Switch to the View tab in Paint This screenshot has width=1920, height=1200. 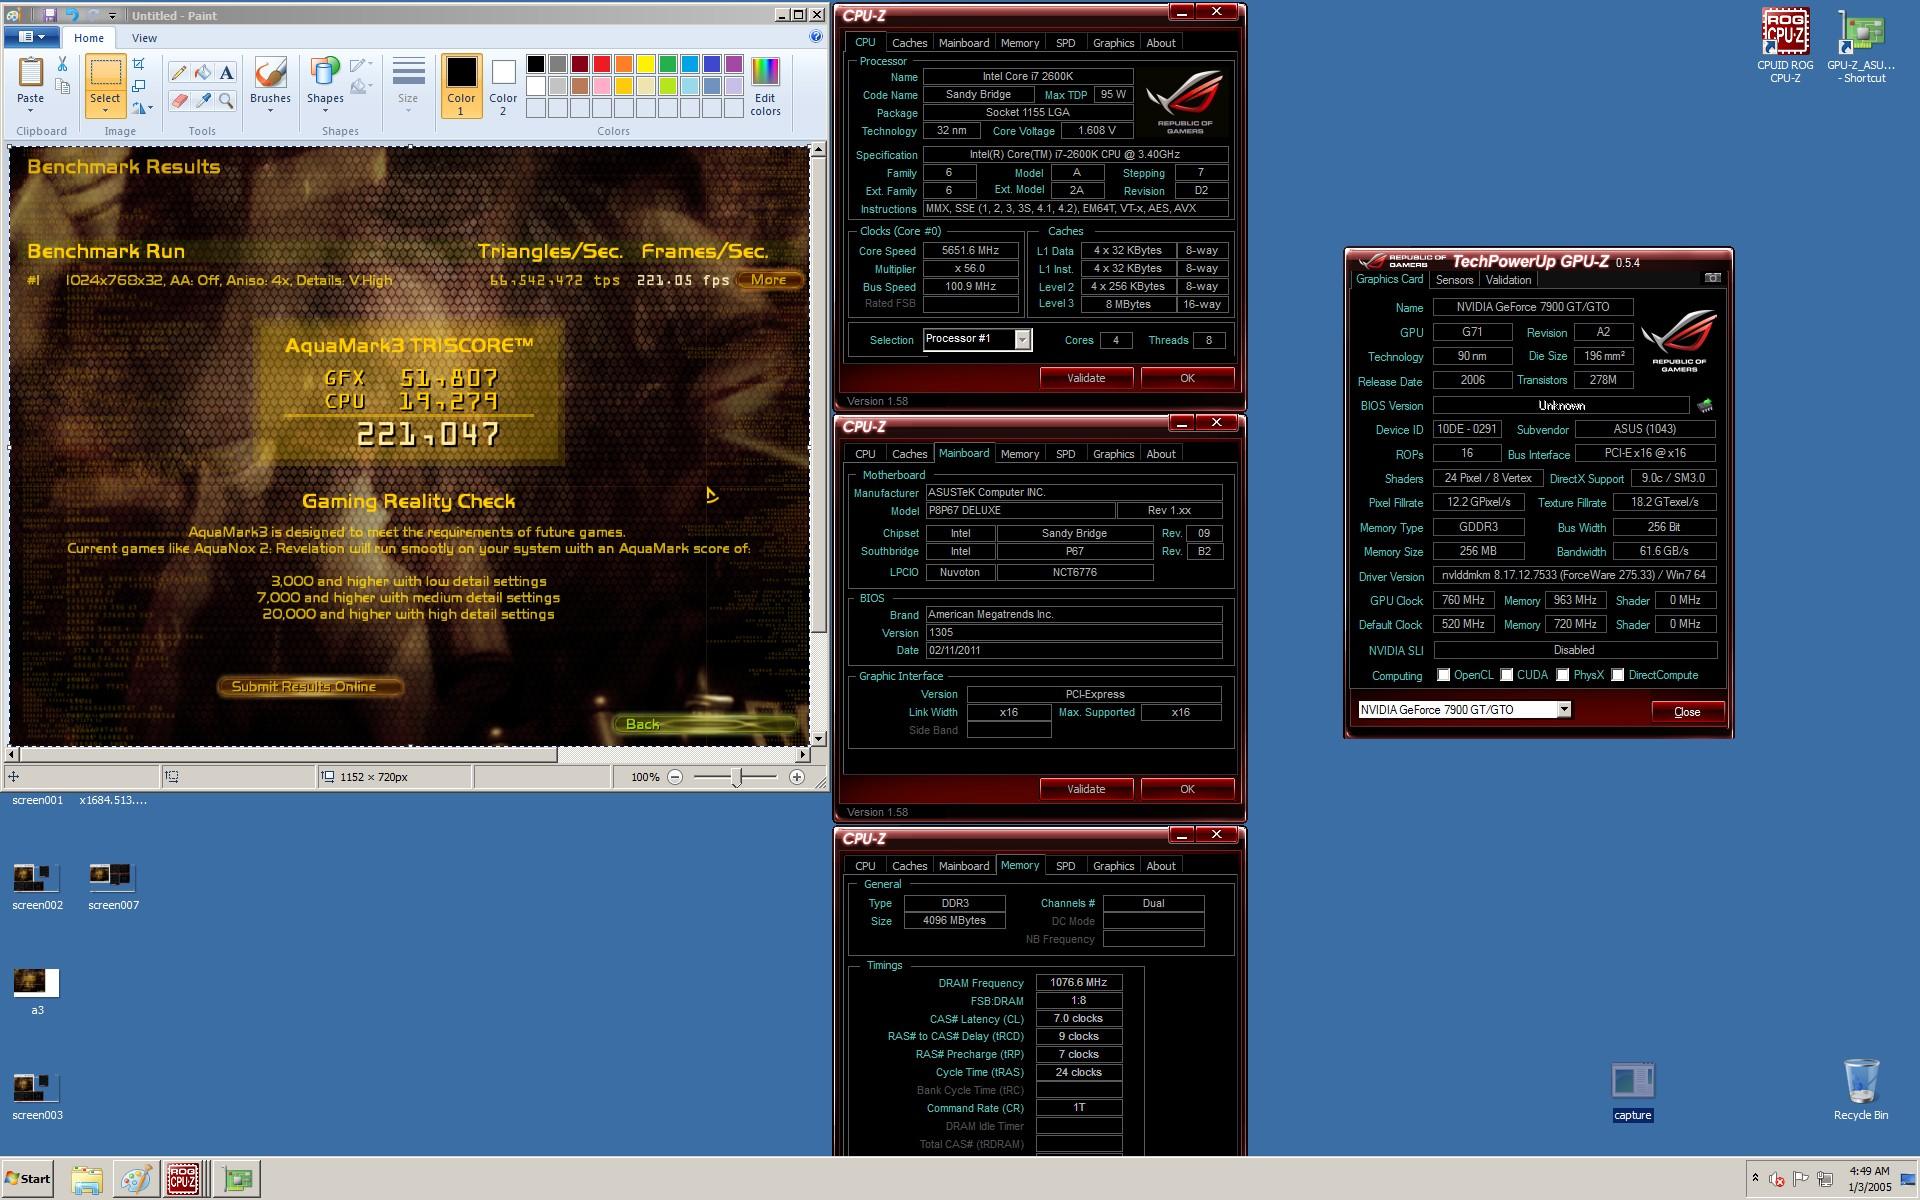click(144, 38)
